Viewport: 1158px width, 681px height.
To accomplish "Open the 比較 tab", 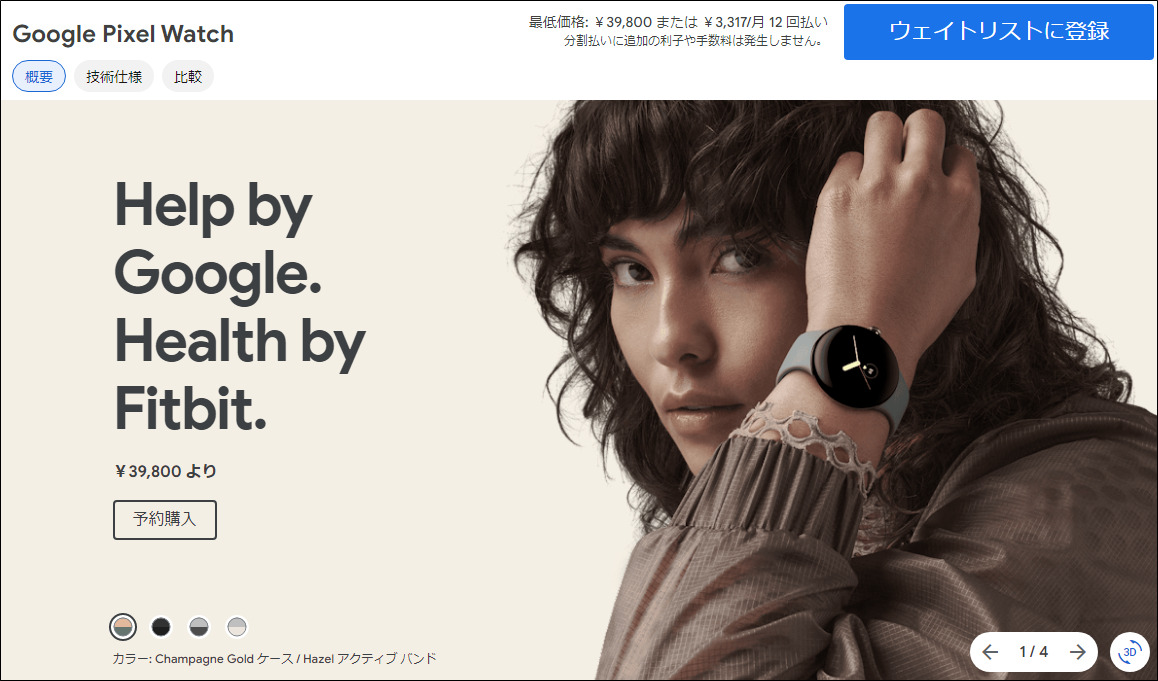I will (188, 76).
